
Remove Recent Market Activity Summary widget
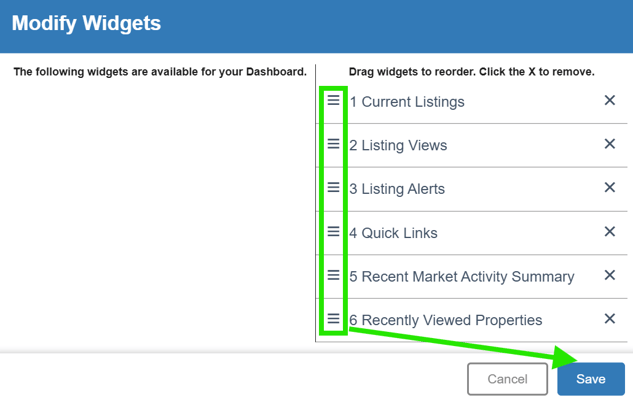coord(610,276)
